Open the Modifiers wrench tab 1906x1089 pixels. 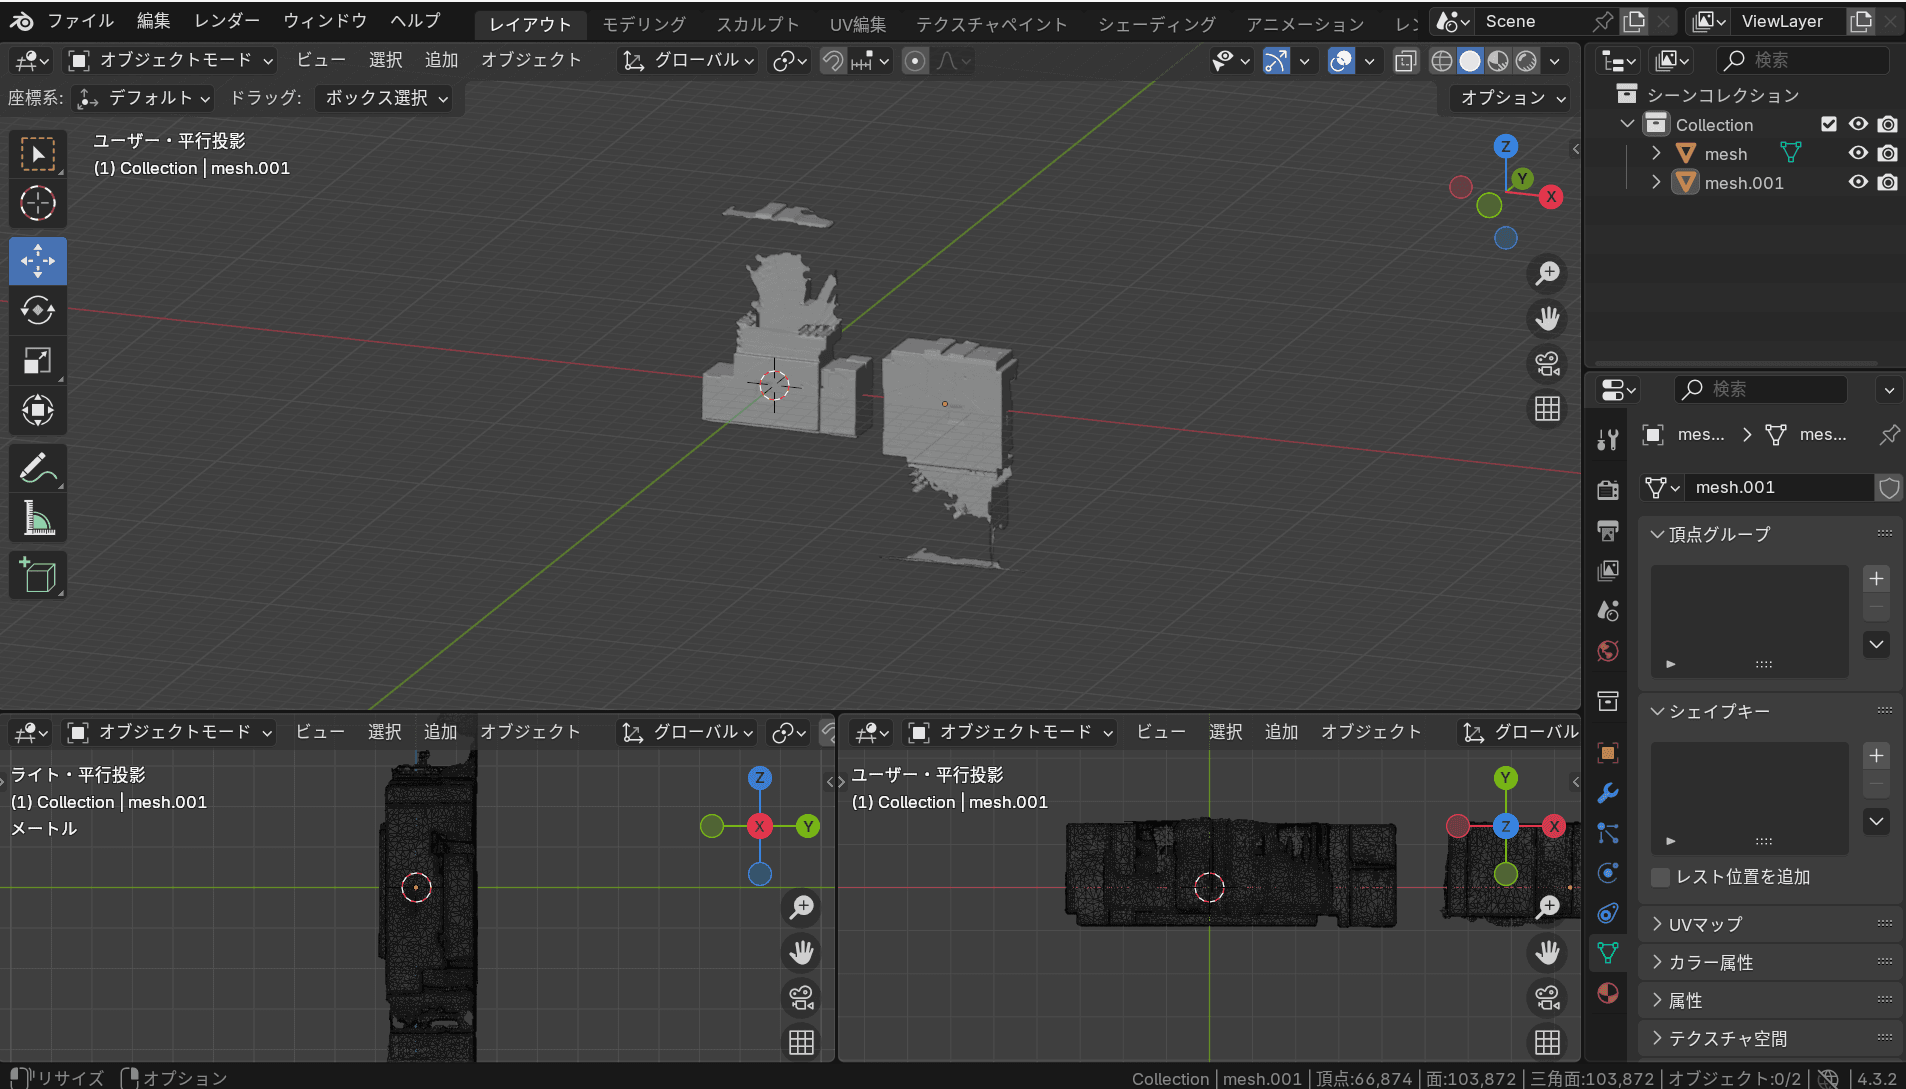(x=1607, y=793)
